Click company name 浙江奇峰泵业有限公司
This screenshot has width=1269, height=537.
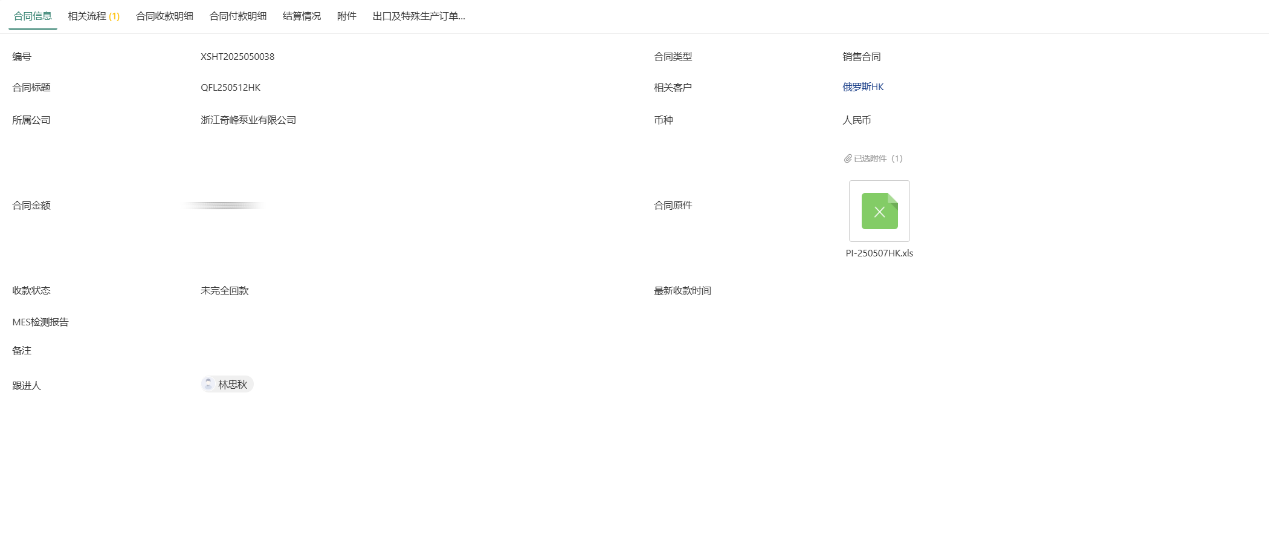point(248,120)
